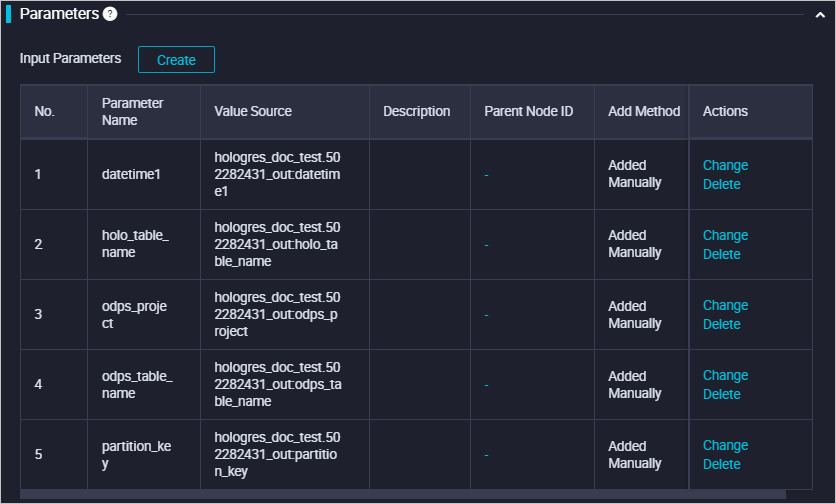Click Create to add an input parameter
This screenshot has width=836, height=504.
[x=176, y=60]
